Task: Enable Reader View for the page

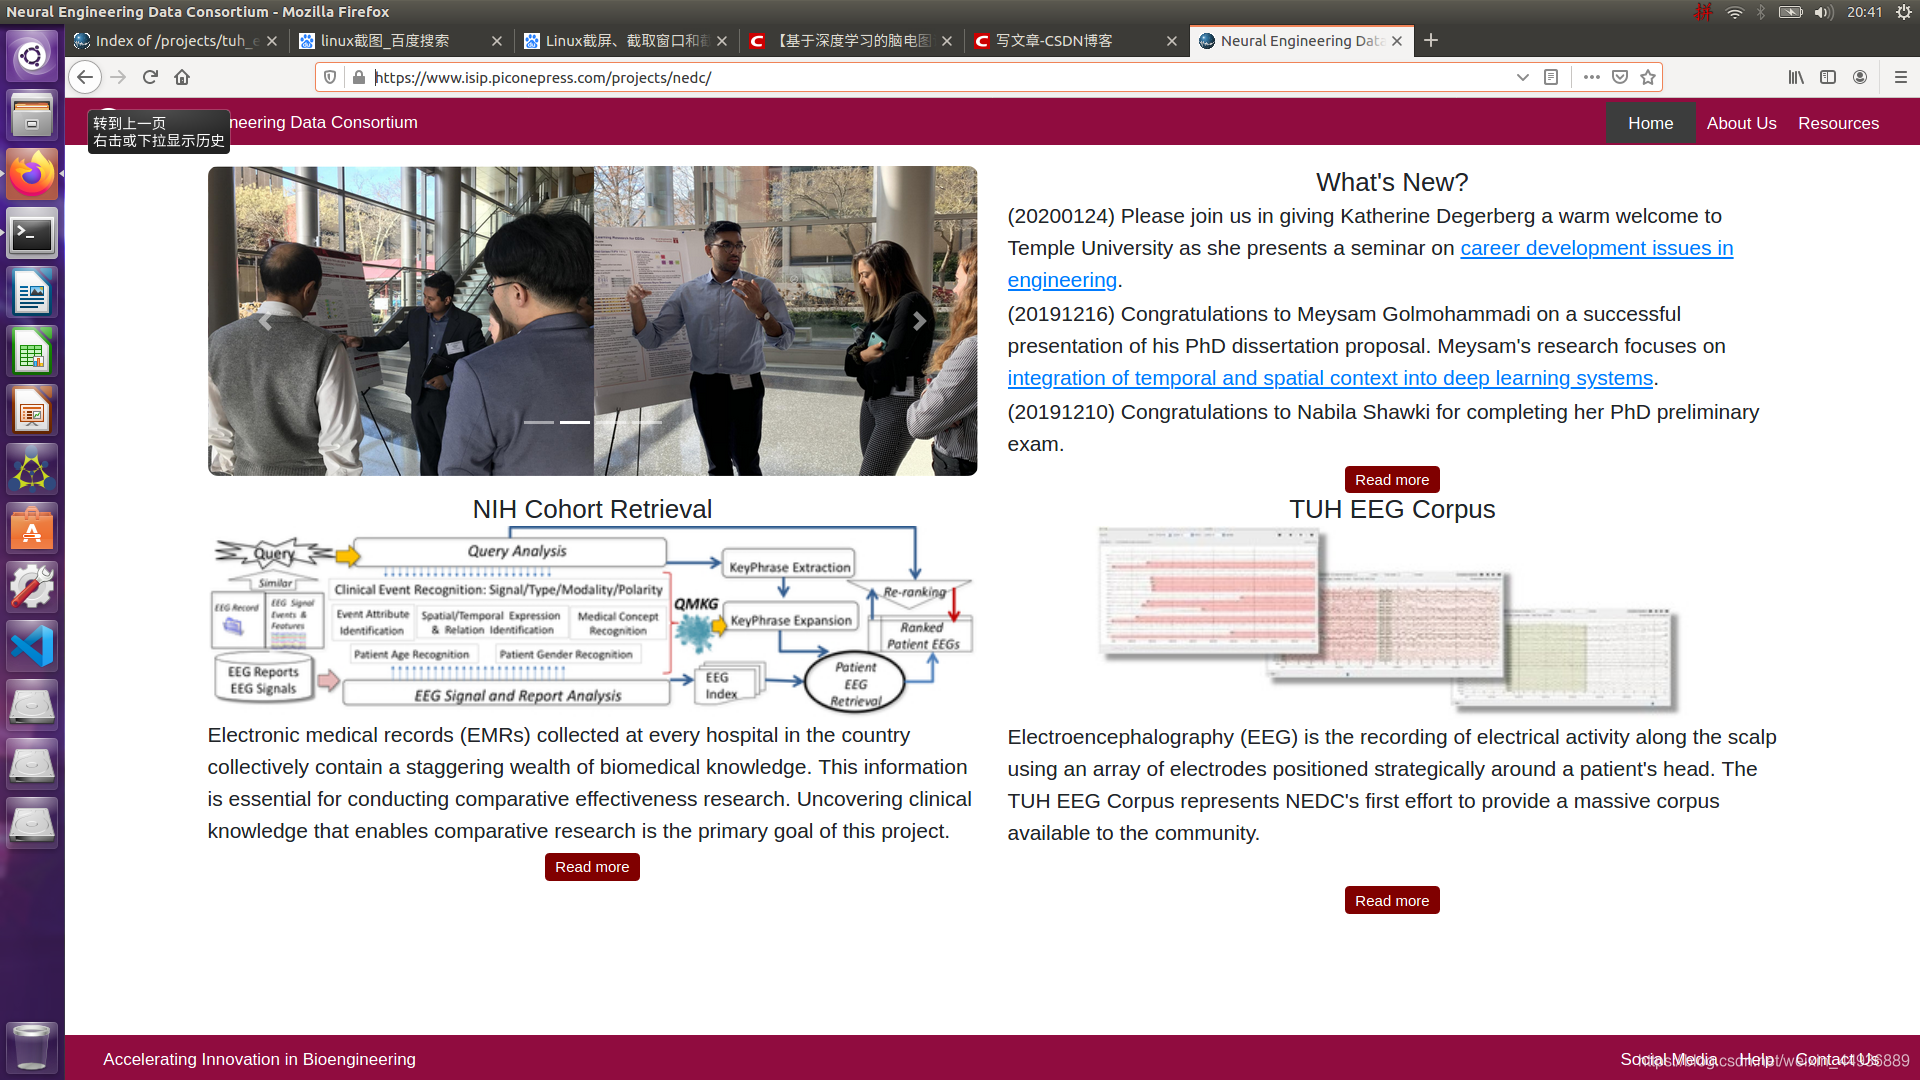Action: click(x=1552, y=77)
